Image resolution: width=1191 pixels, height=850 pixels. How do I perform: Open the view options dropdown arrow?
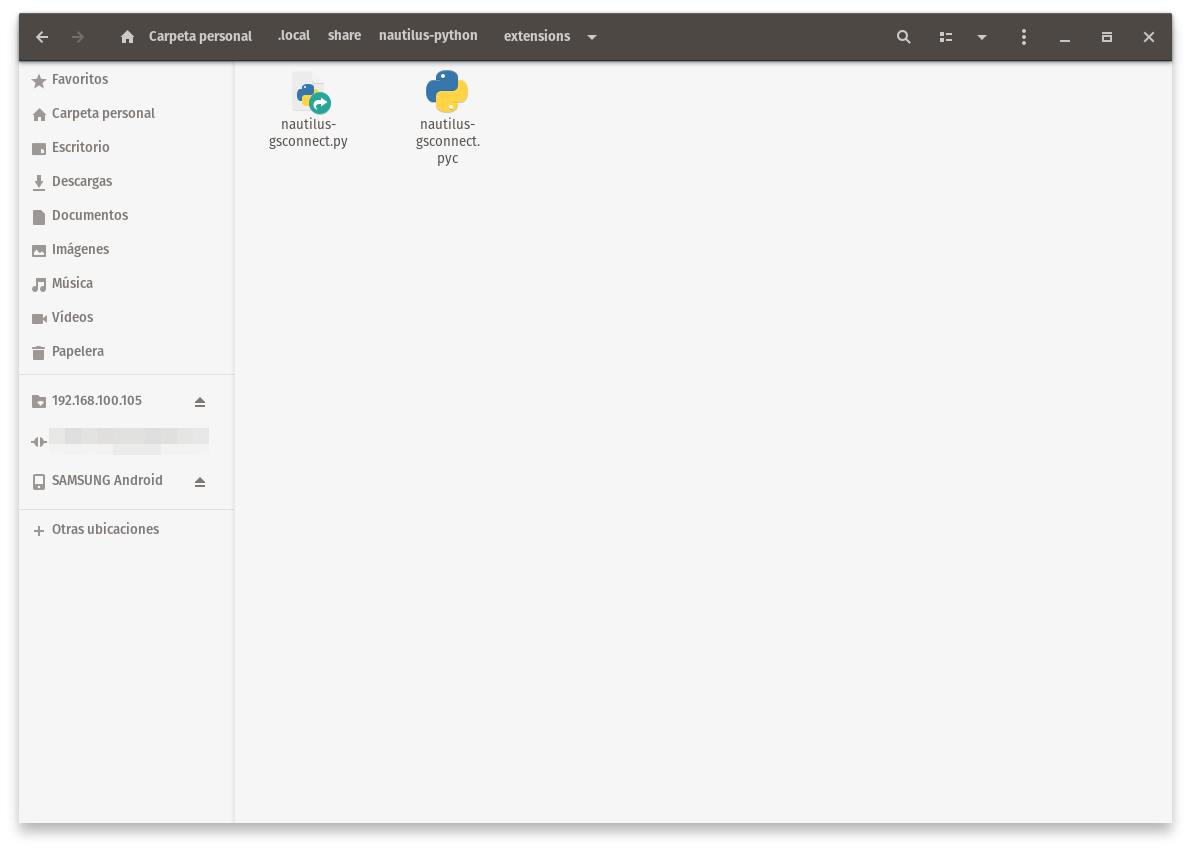pyautogui.click(x=982, y=36)
